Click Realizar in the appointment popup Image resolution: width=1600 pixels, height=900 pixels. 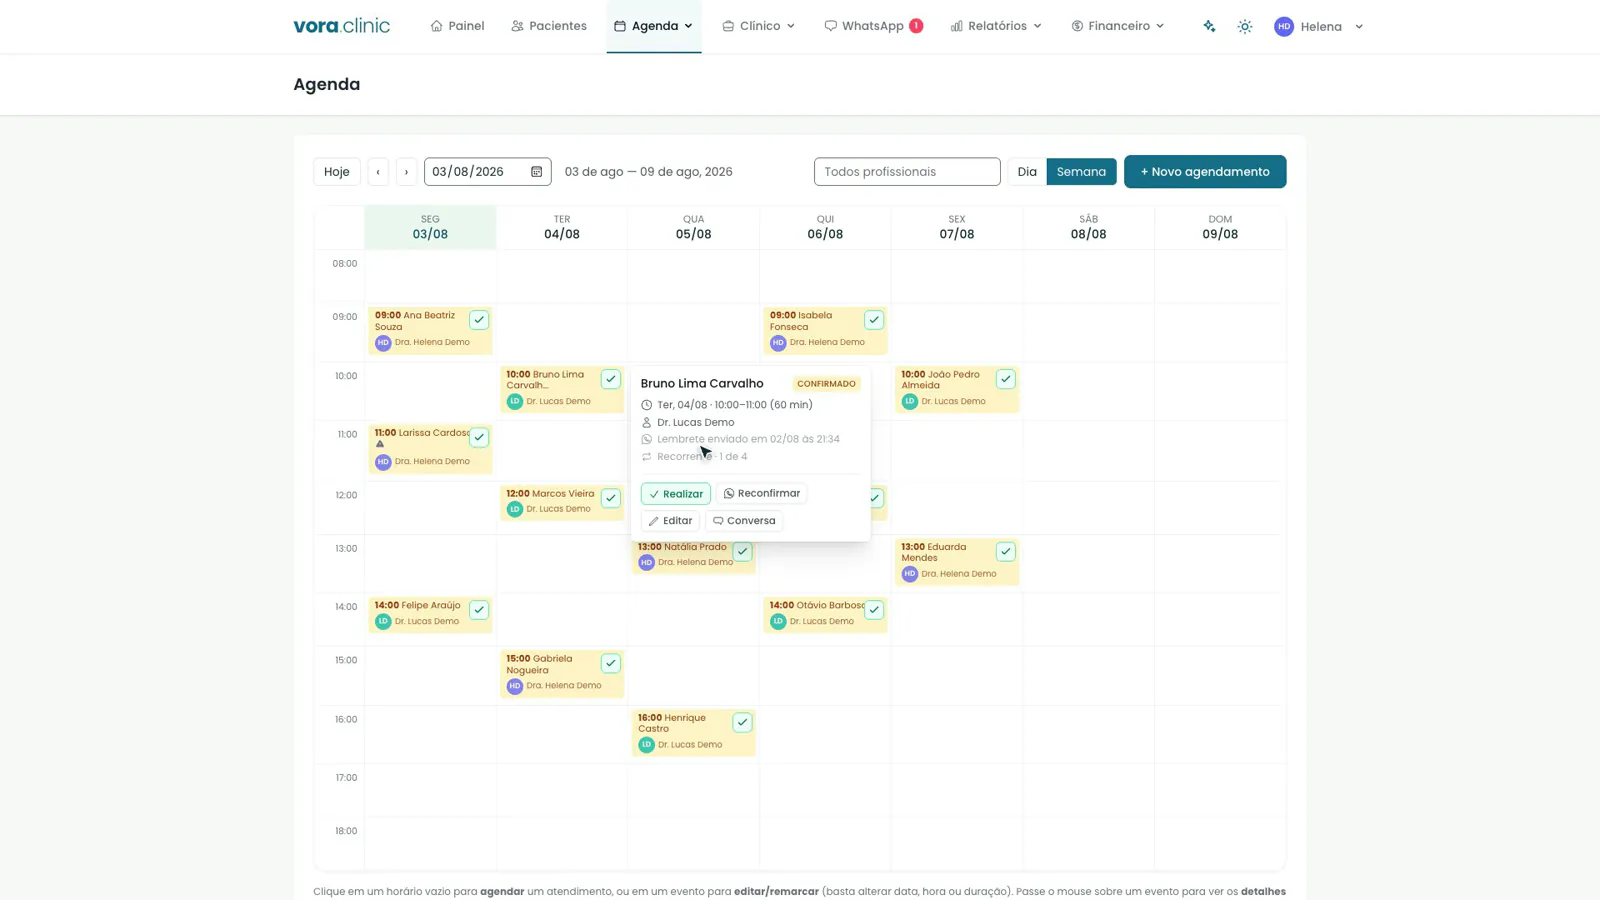pos(676,494)
